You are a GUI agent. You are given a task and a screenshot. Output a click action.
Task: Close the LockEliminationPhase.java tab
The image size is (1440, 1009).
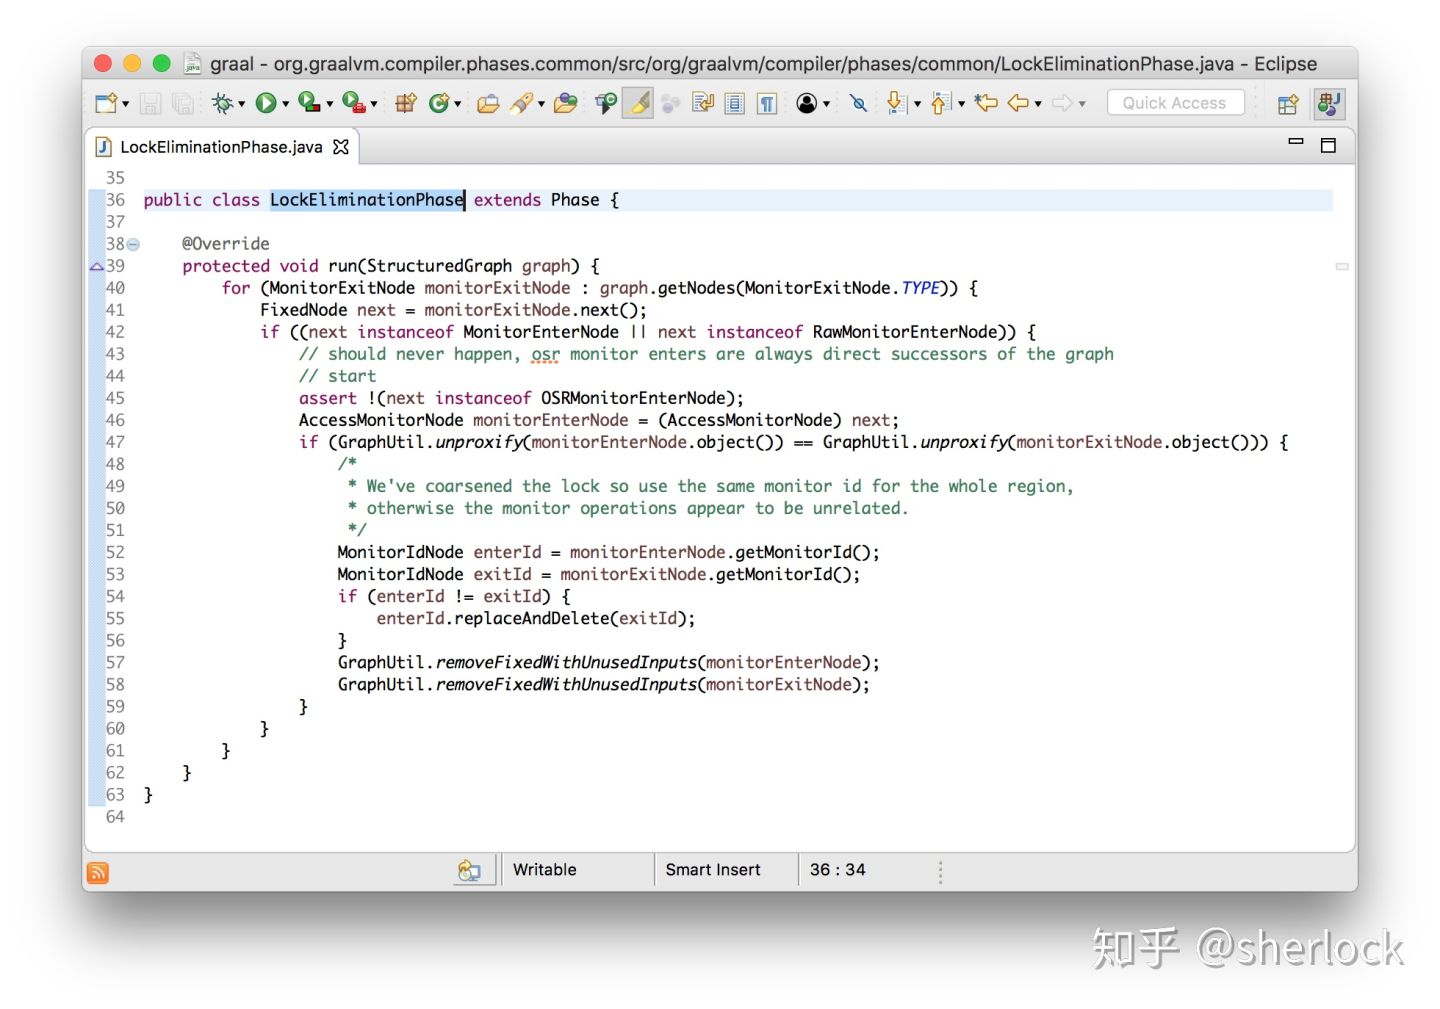[x=341, y=147]
